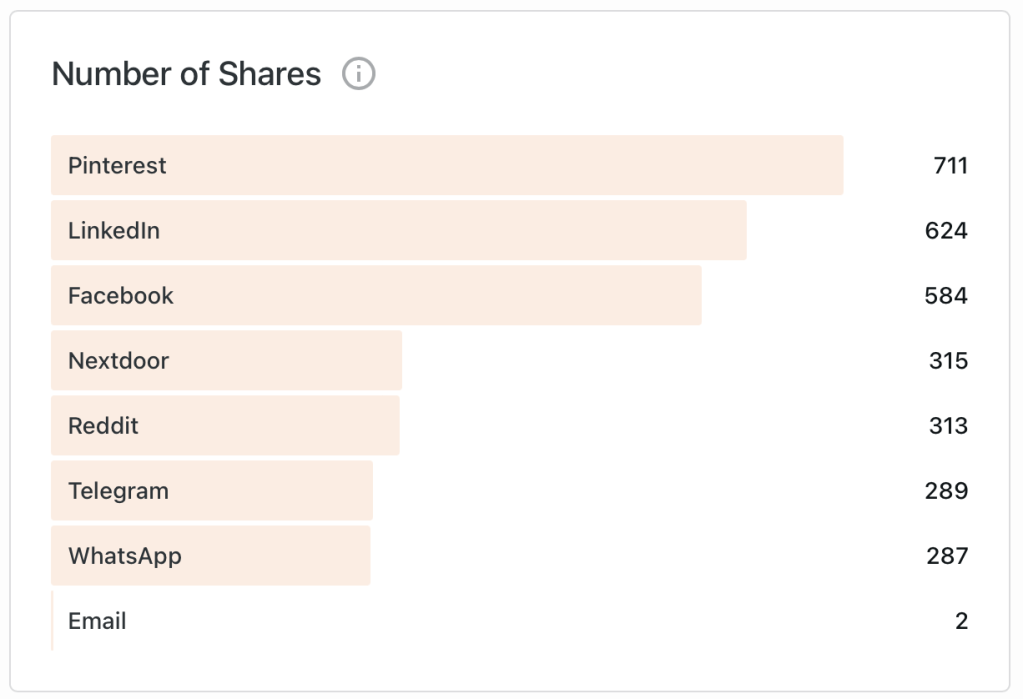The height and width of the screenshot is (699, 1023).
Task: Click the Pinterest label text
Action: point(117,165)
